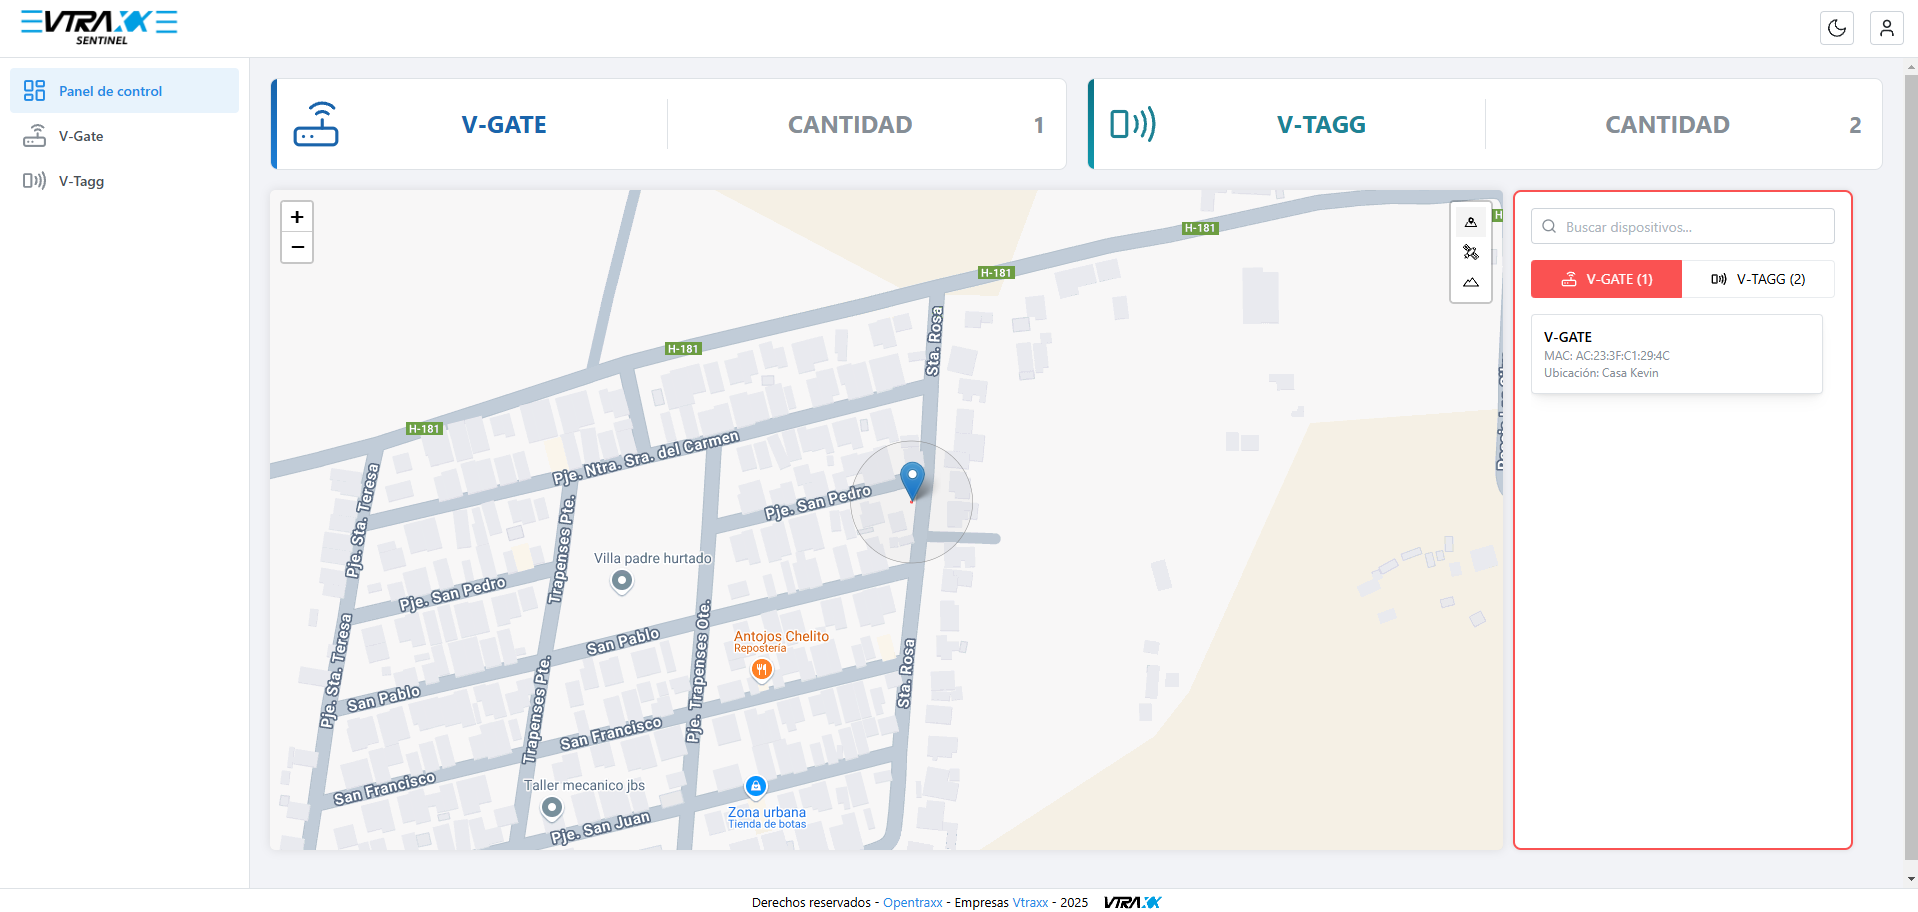Switch to the standard map layer
1918x912 pixels.
pyautogui.click(x=1471, y=222)
